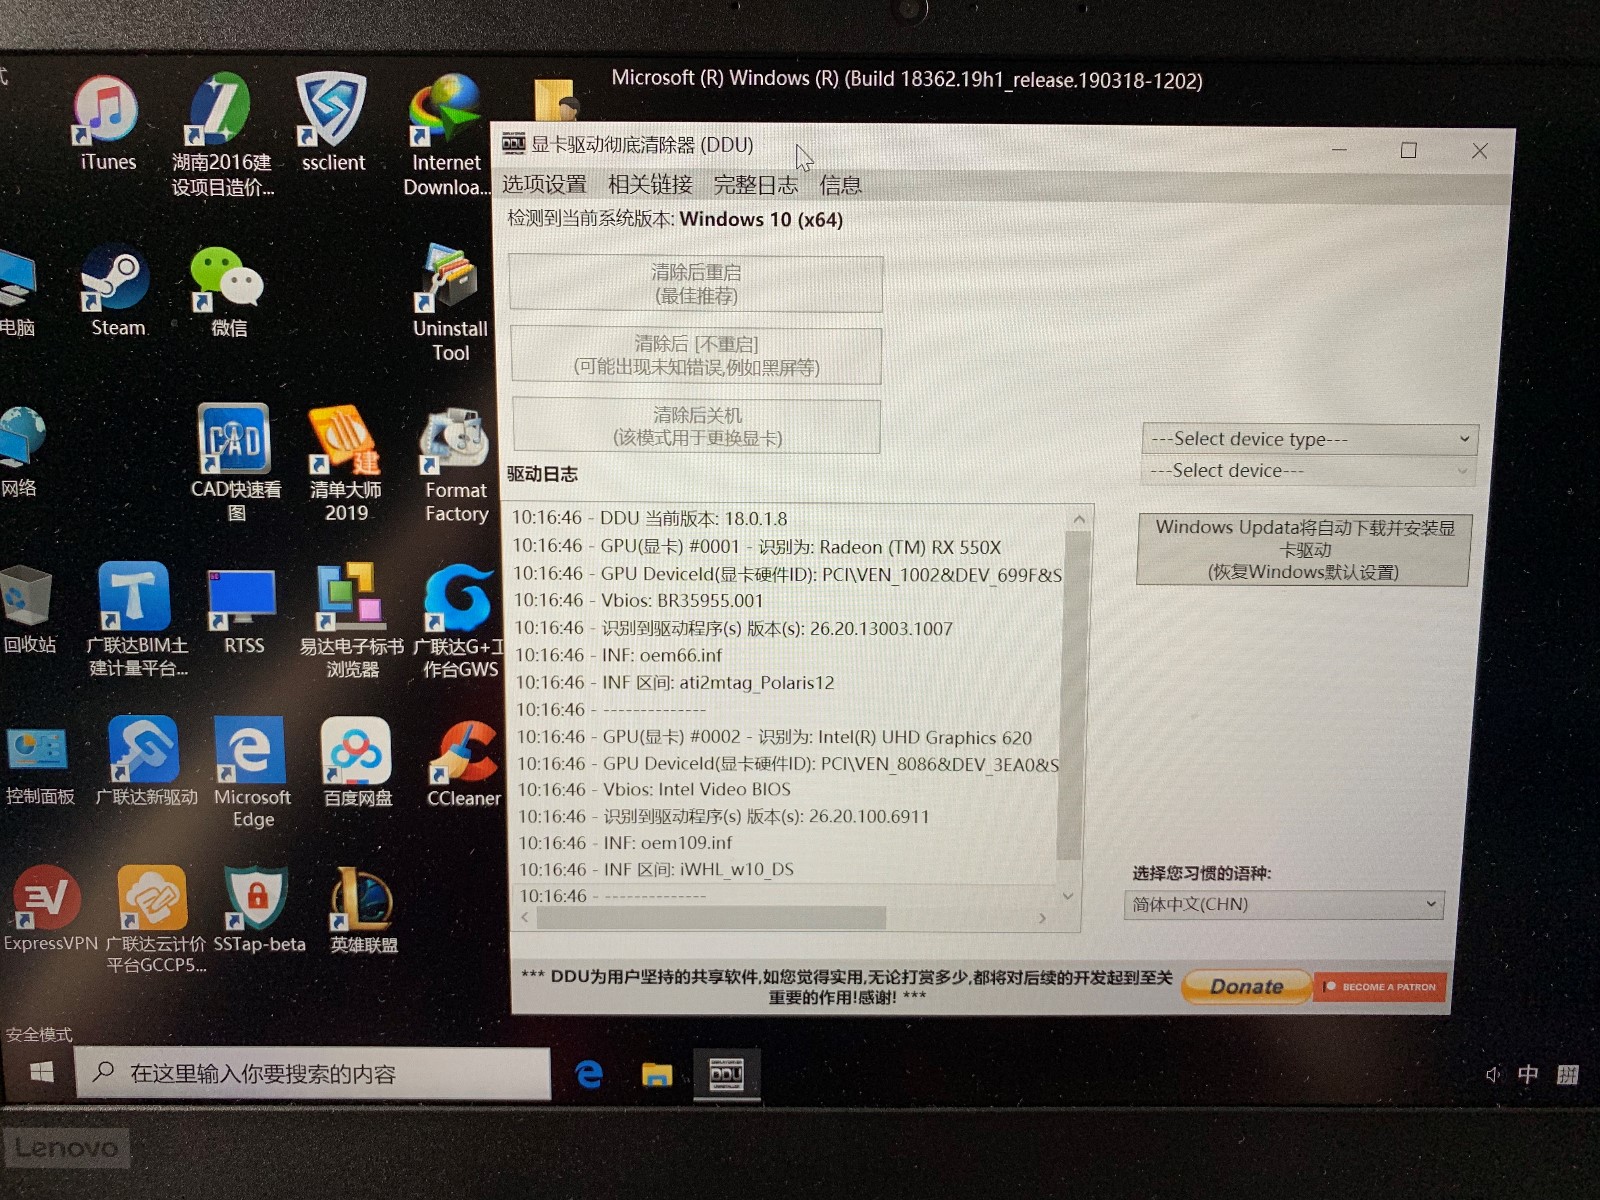Open the Windows Start menu
The width and height of the screenshot is (1600, 1200).
coord(41,1073)
